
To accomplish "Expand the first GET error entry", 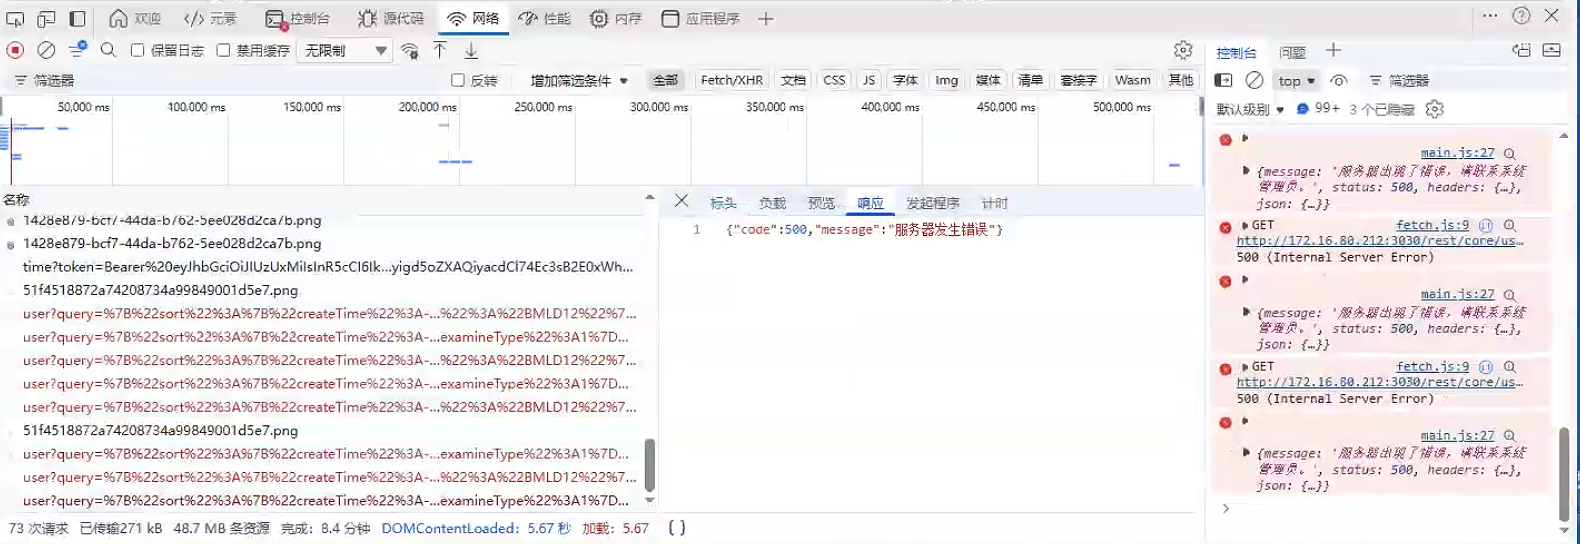I will pyautogui.click(x=1245, y=226).
